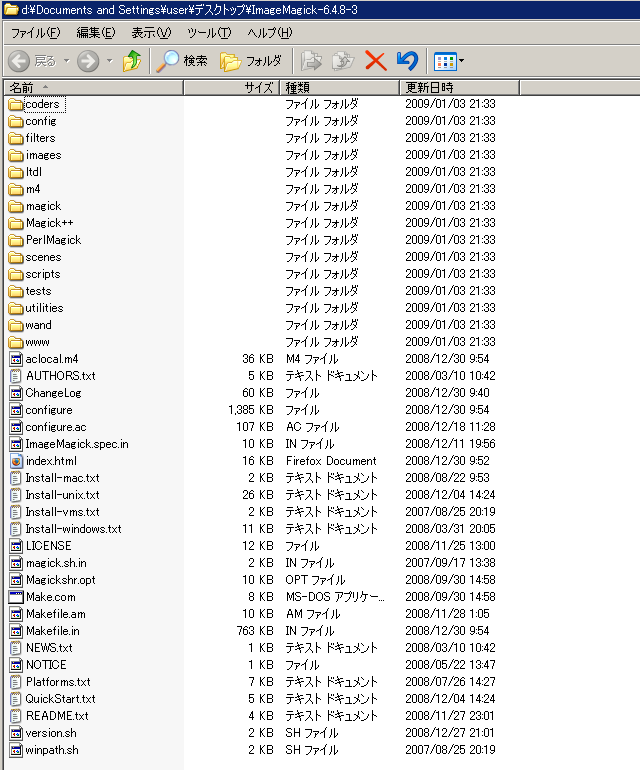Select the utilities folder icon
Screen dimensions: 640x770
pyautogui.click(x=16, y=308)
